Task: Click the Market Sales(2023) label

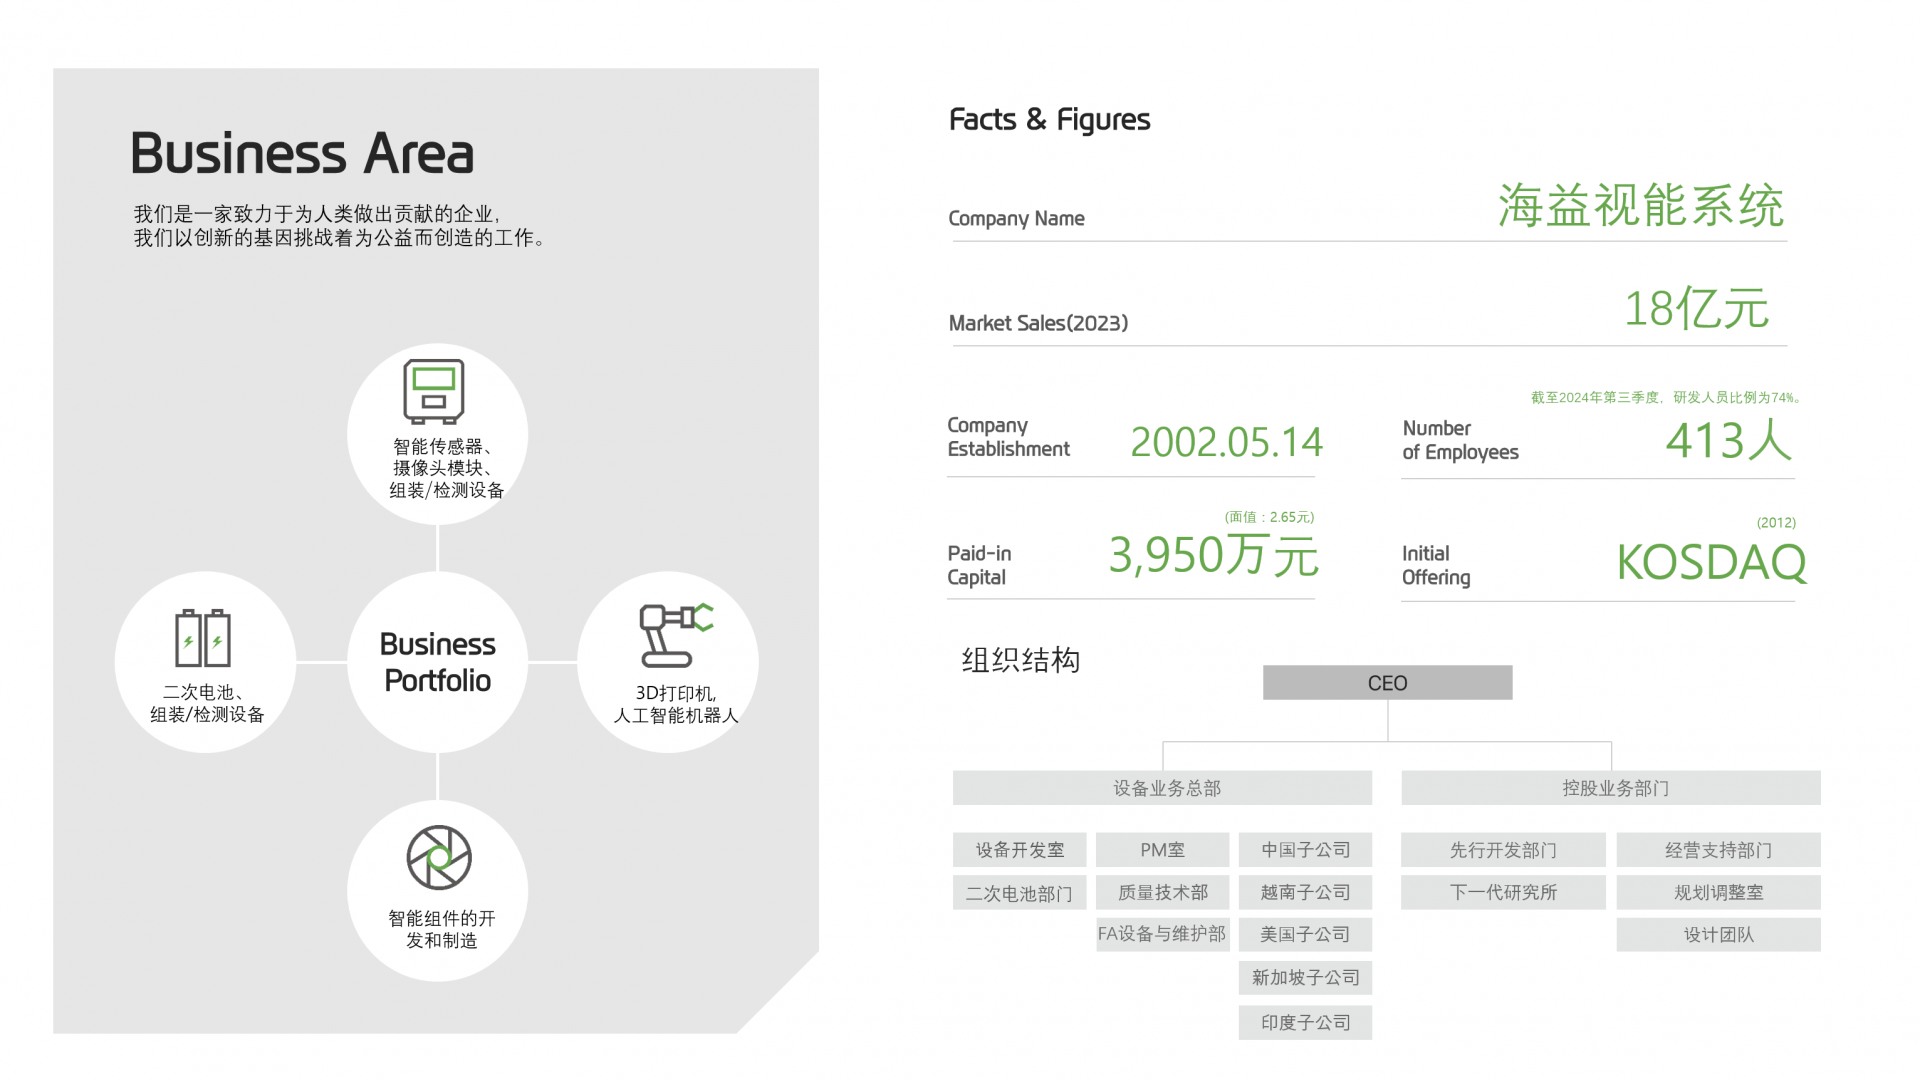Action: 1038,323
